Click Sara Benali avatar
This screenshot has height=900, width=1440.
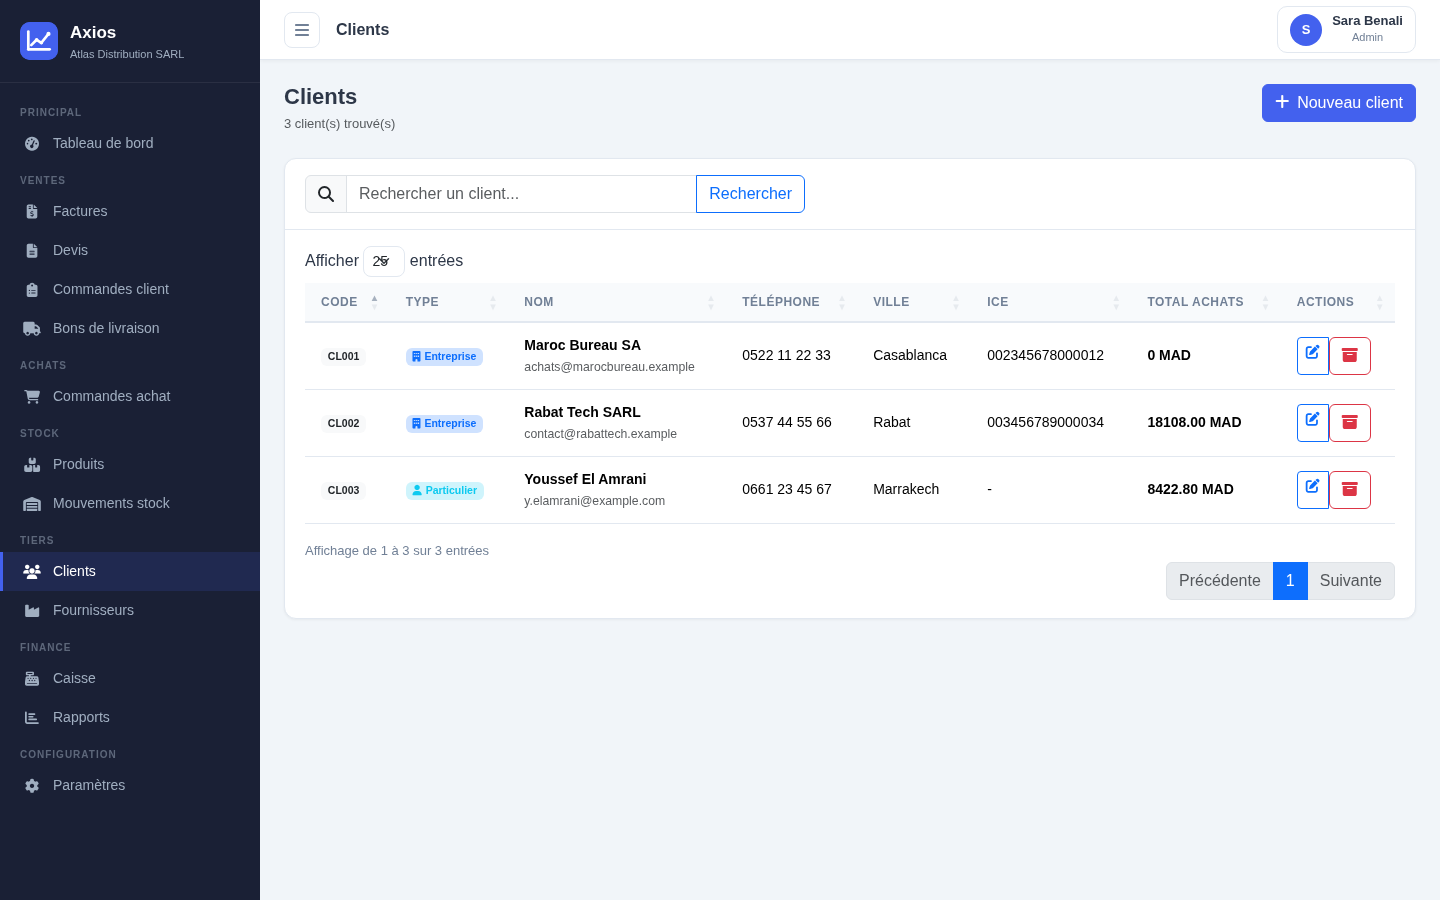click(1306, 30)
